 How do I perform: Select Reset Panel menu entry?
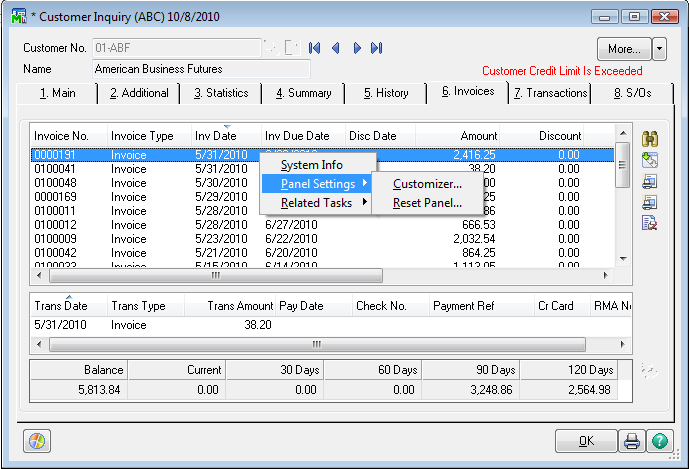427,203
